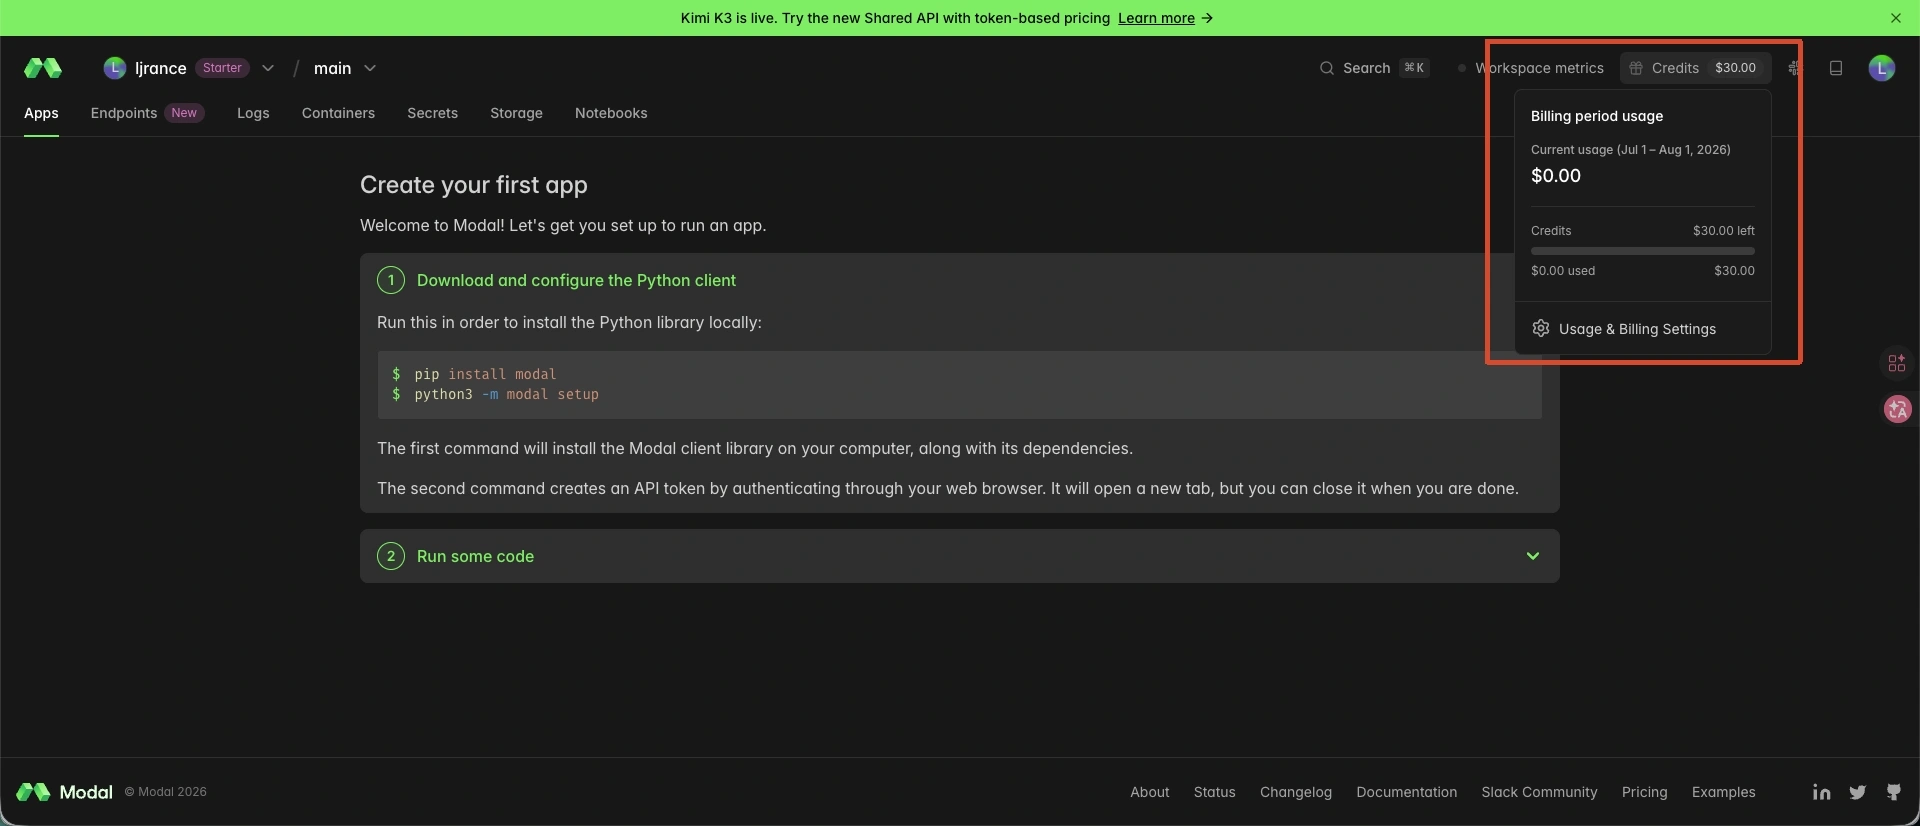Screen dimensions: 1920x826
Task: Click the "$30.00 left" credits value
Action: [x=1723, y=231]
